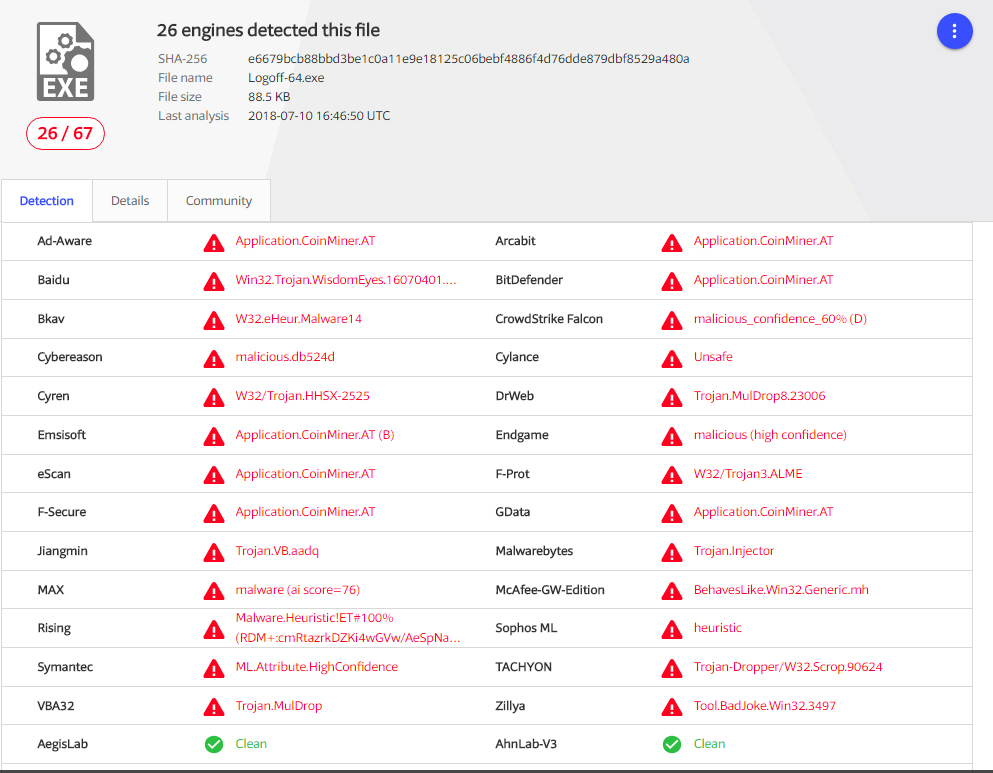
Task: Click Cybereason result malicious.db524d
Action: pos(285,357)
